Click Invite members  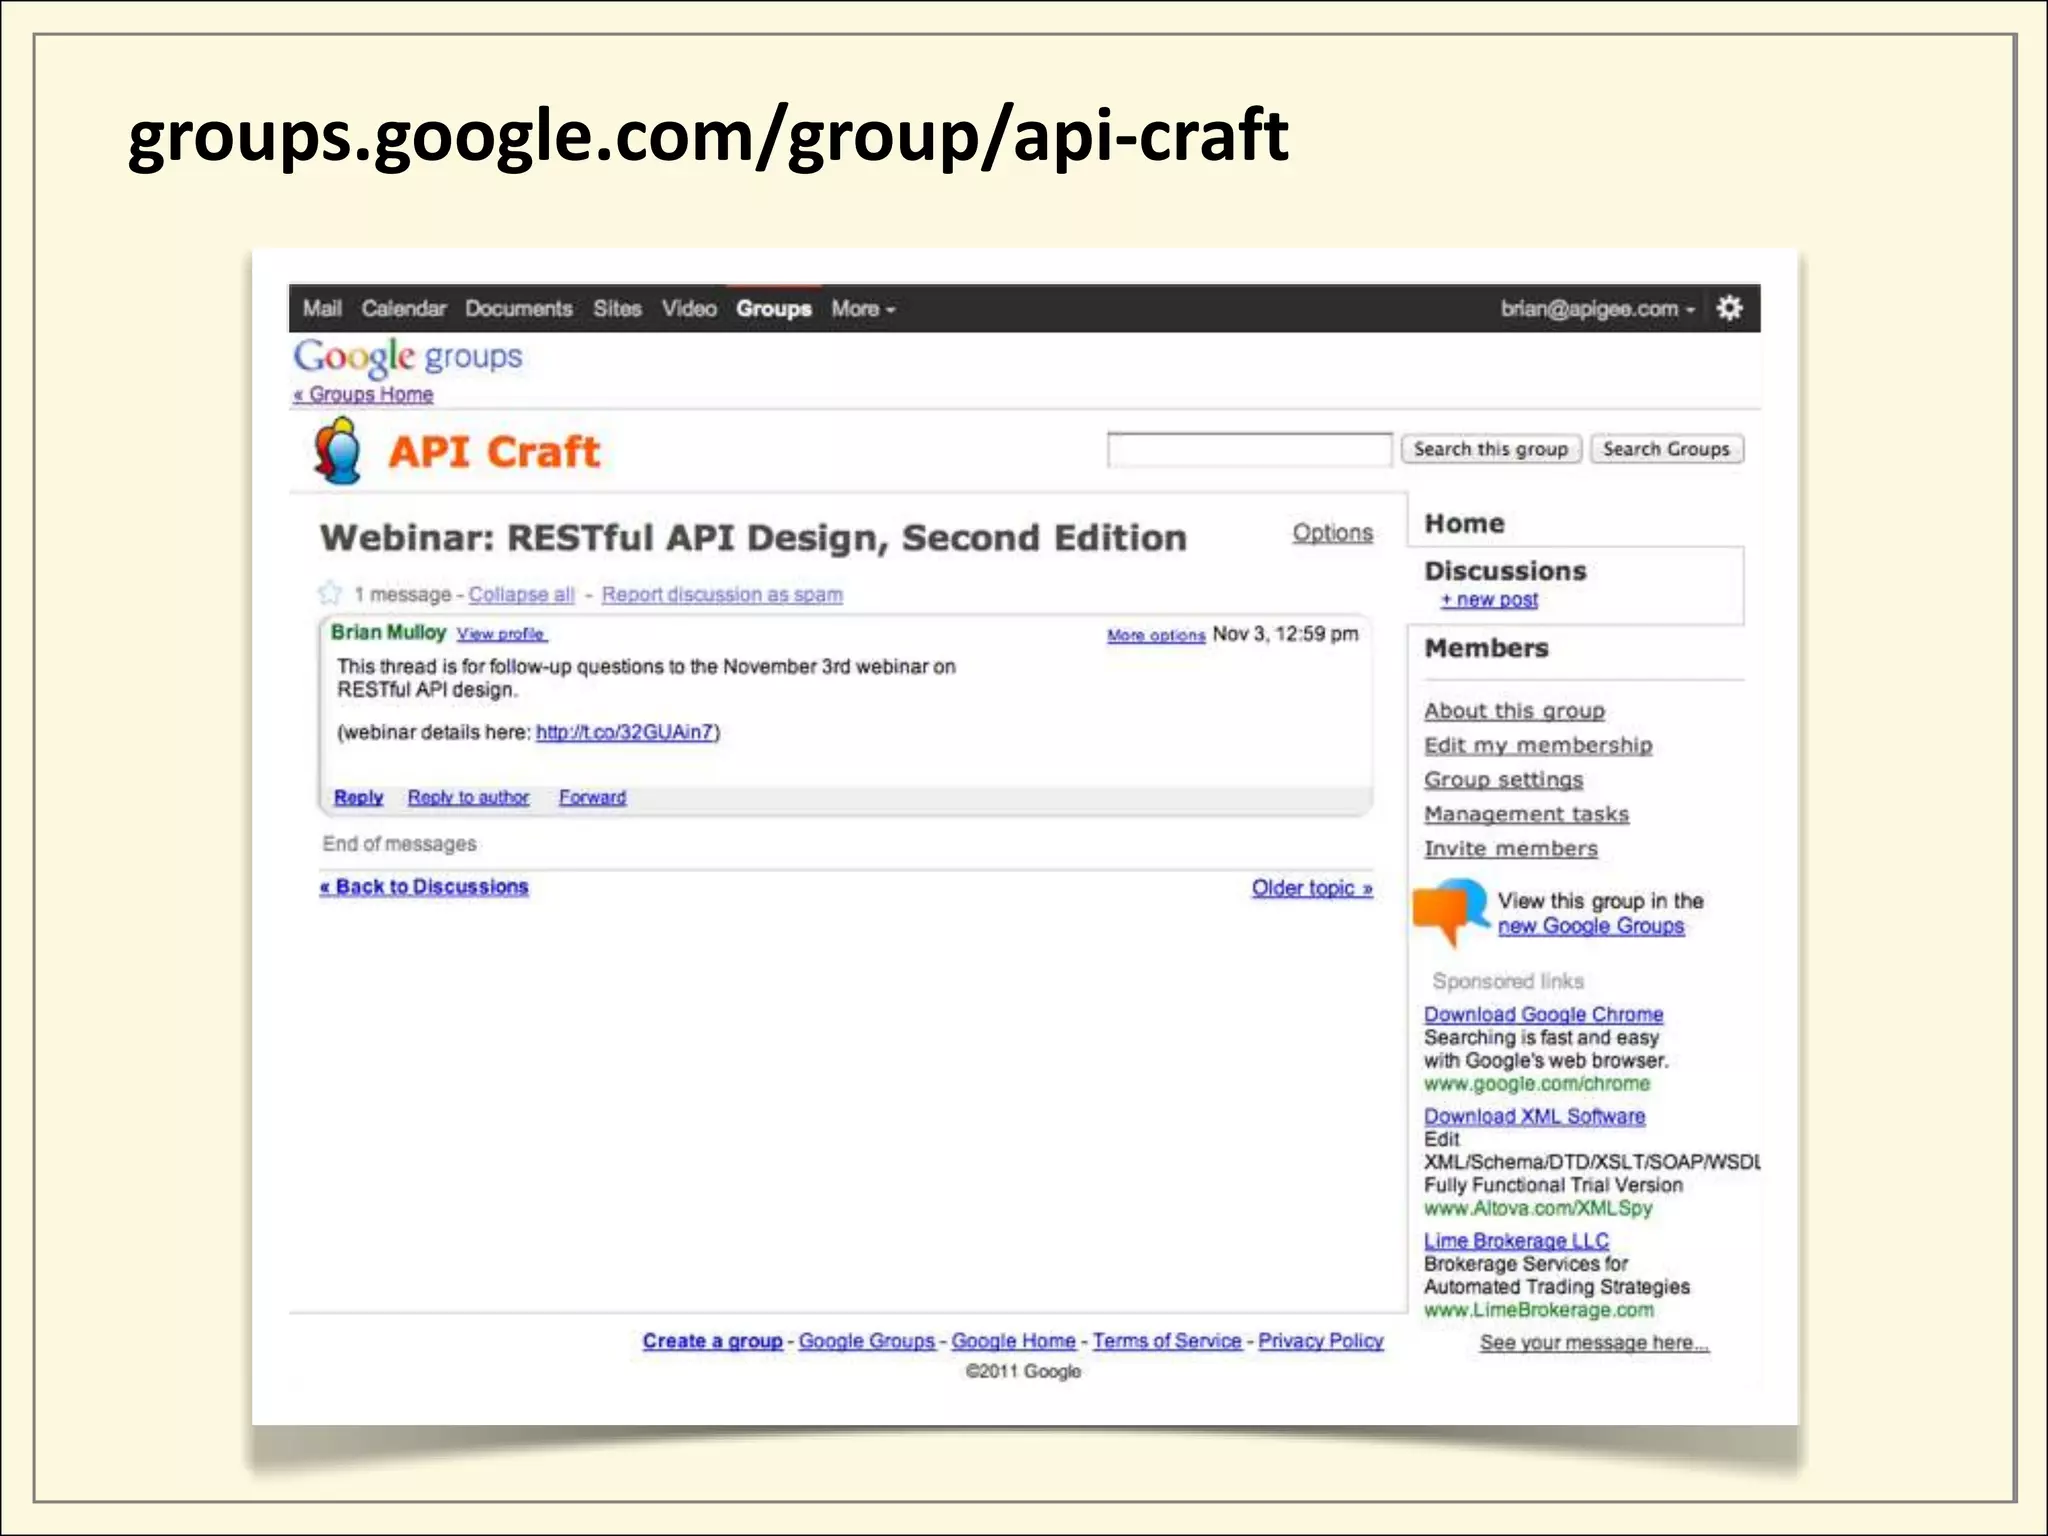point(1511,848)
